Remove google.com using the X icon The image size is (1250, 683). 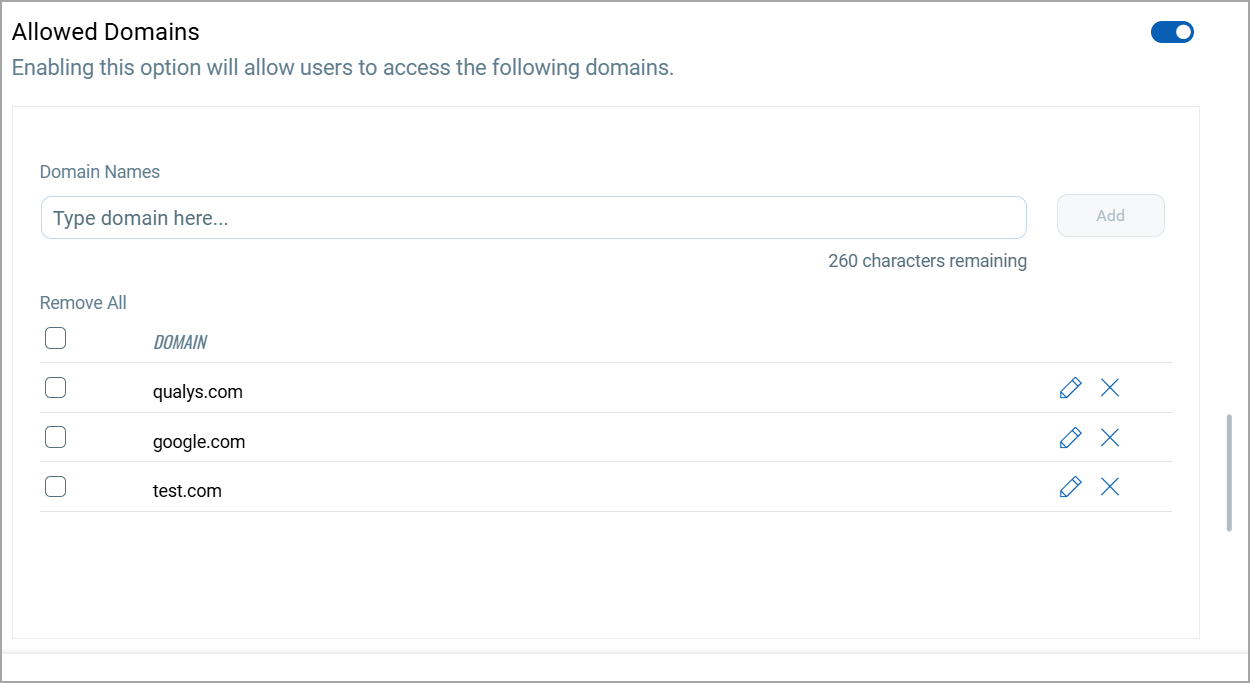click(1109, 437)
